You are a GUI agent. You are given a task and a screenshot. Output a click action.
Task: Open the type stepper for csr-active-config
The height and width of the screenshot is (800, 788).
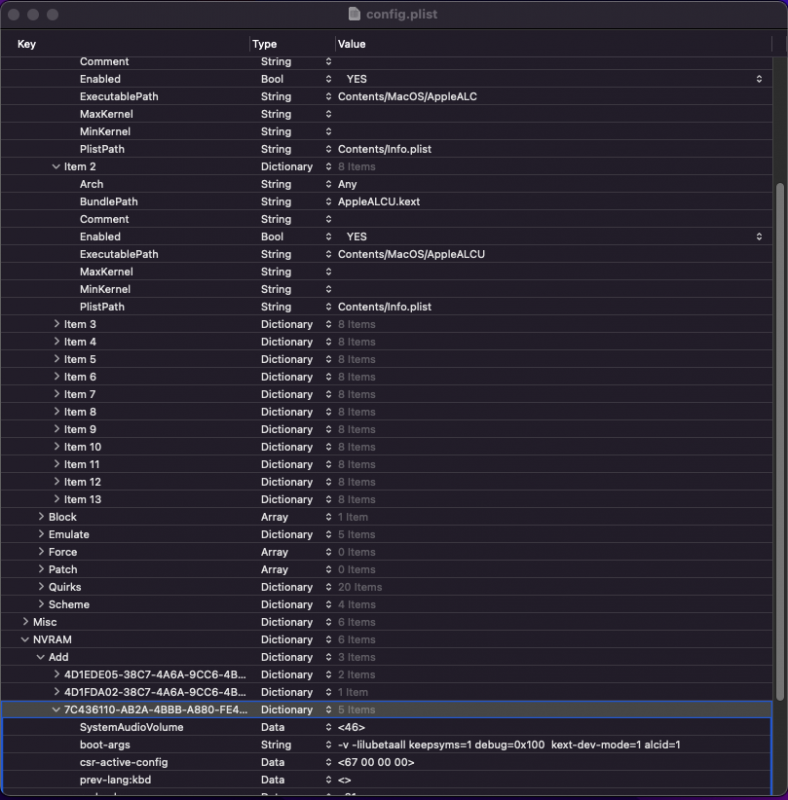[329, 762]
